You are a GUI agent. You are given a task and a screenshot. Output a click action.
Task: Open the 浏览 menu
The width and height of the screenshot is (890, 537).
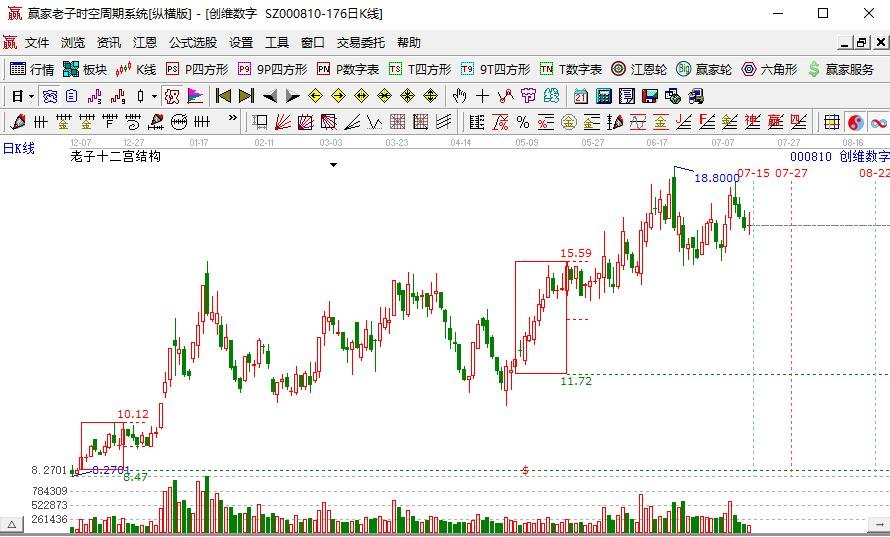73,43
